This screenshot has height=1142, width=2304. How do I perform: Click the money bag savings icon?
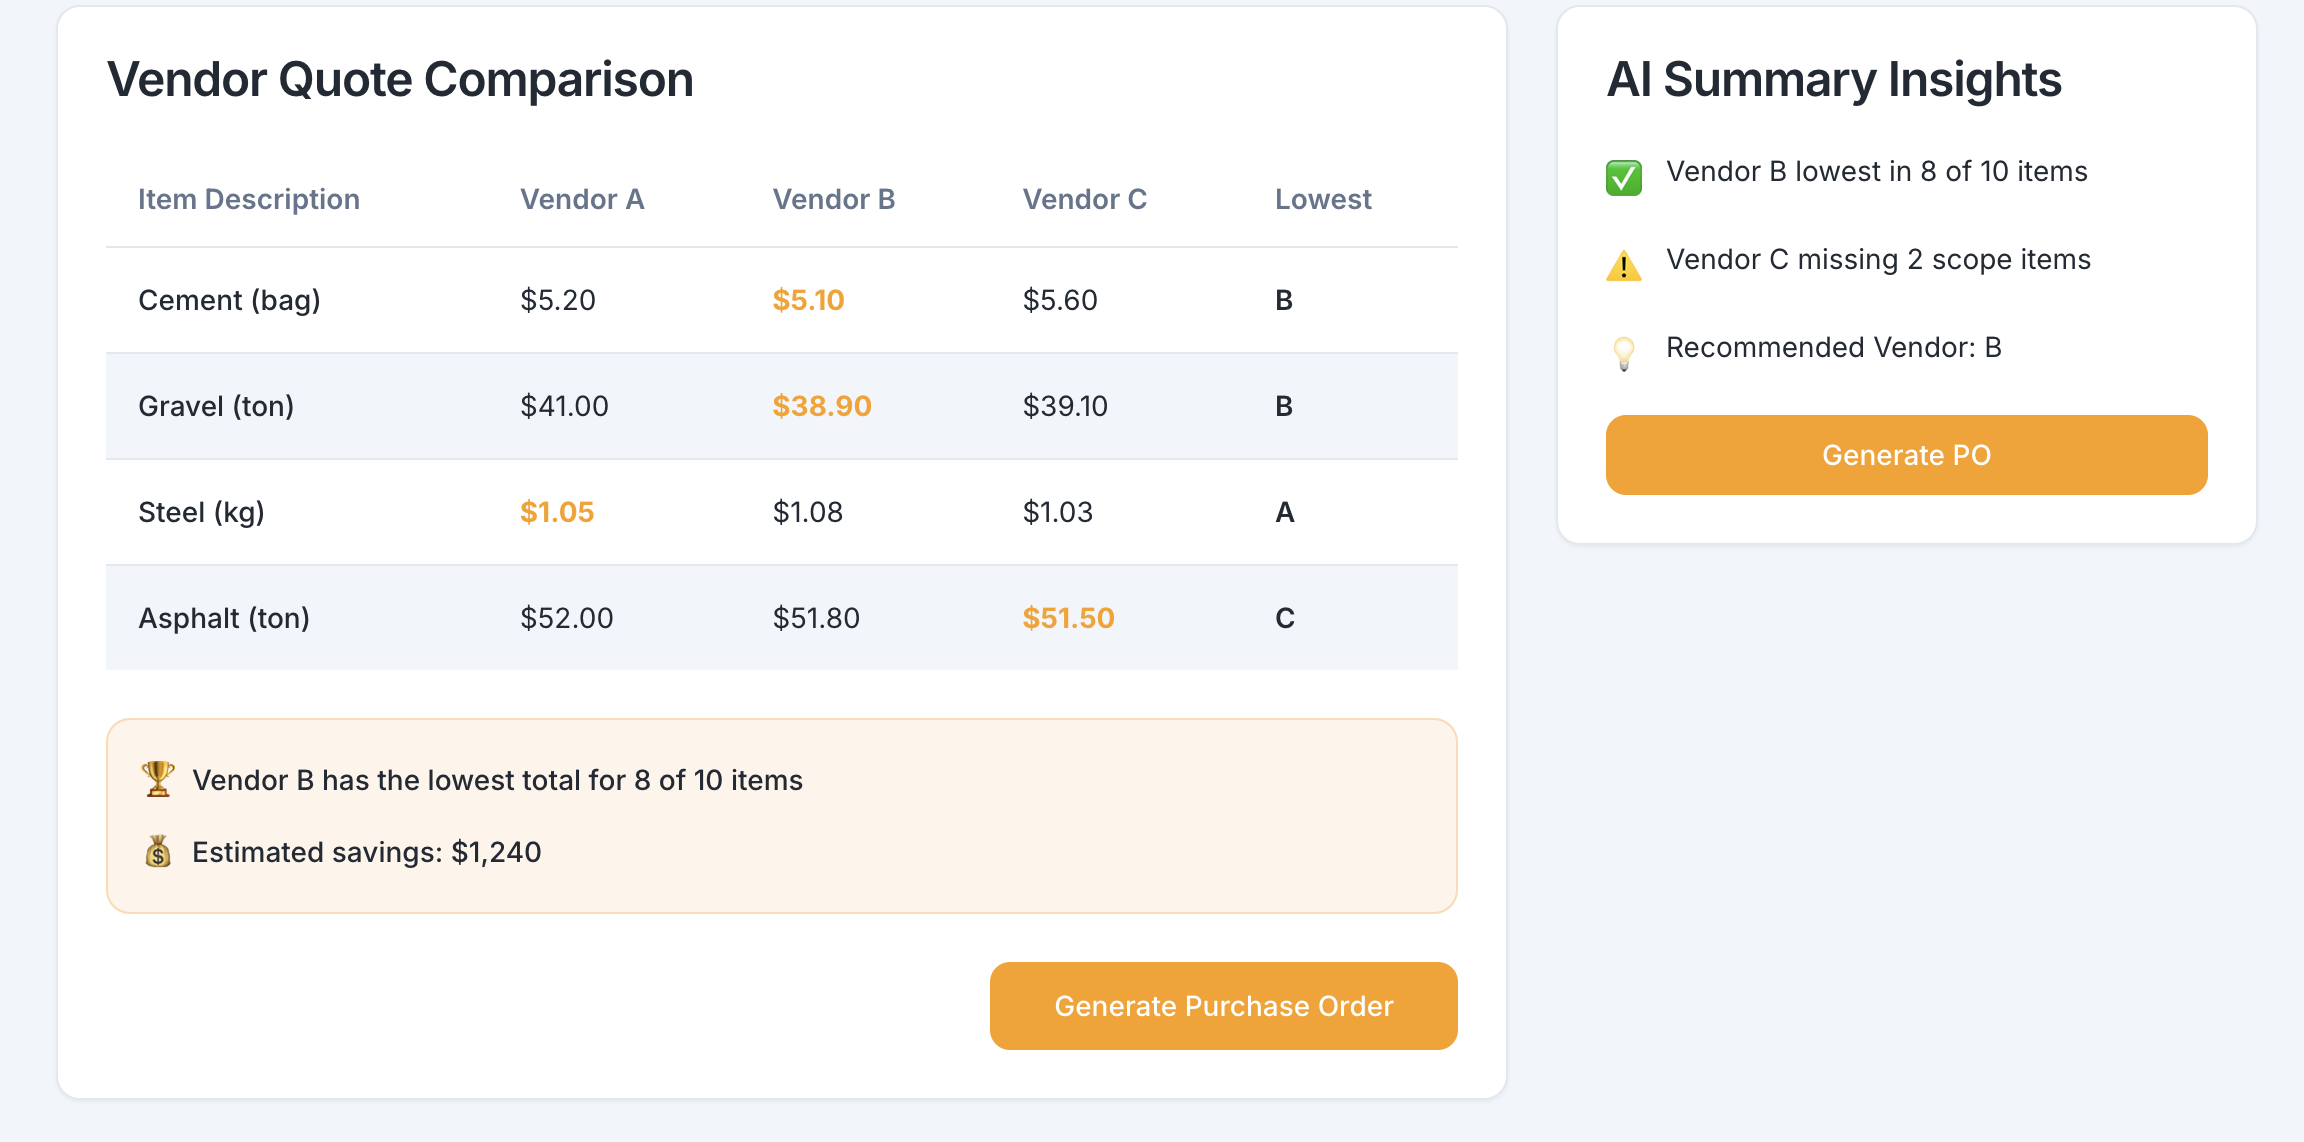click(x=158, y=852)
